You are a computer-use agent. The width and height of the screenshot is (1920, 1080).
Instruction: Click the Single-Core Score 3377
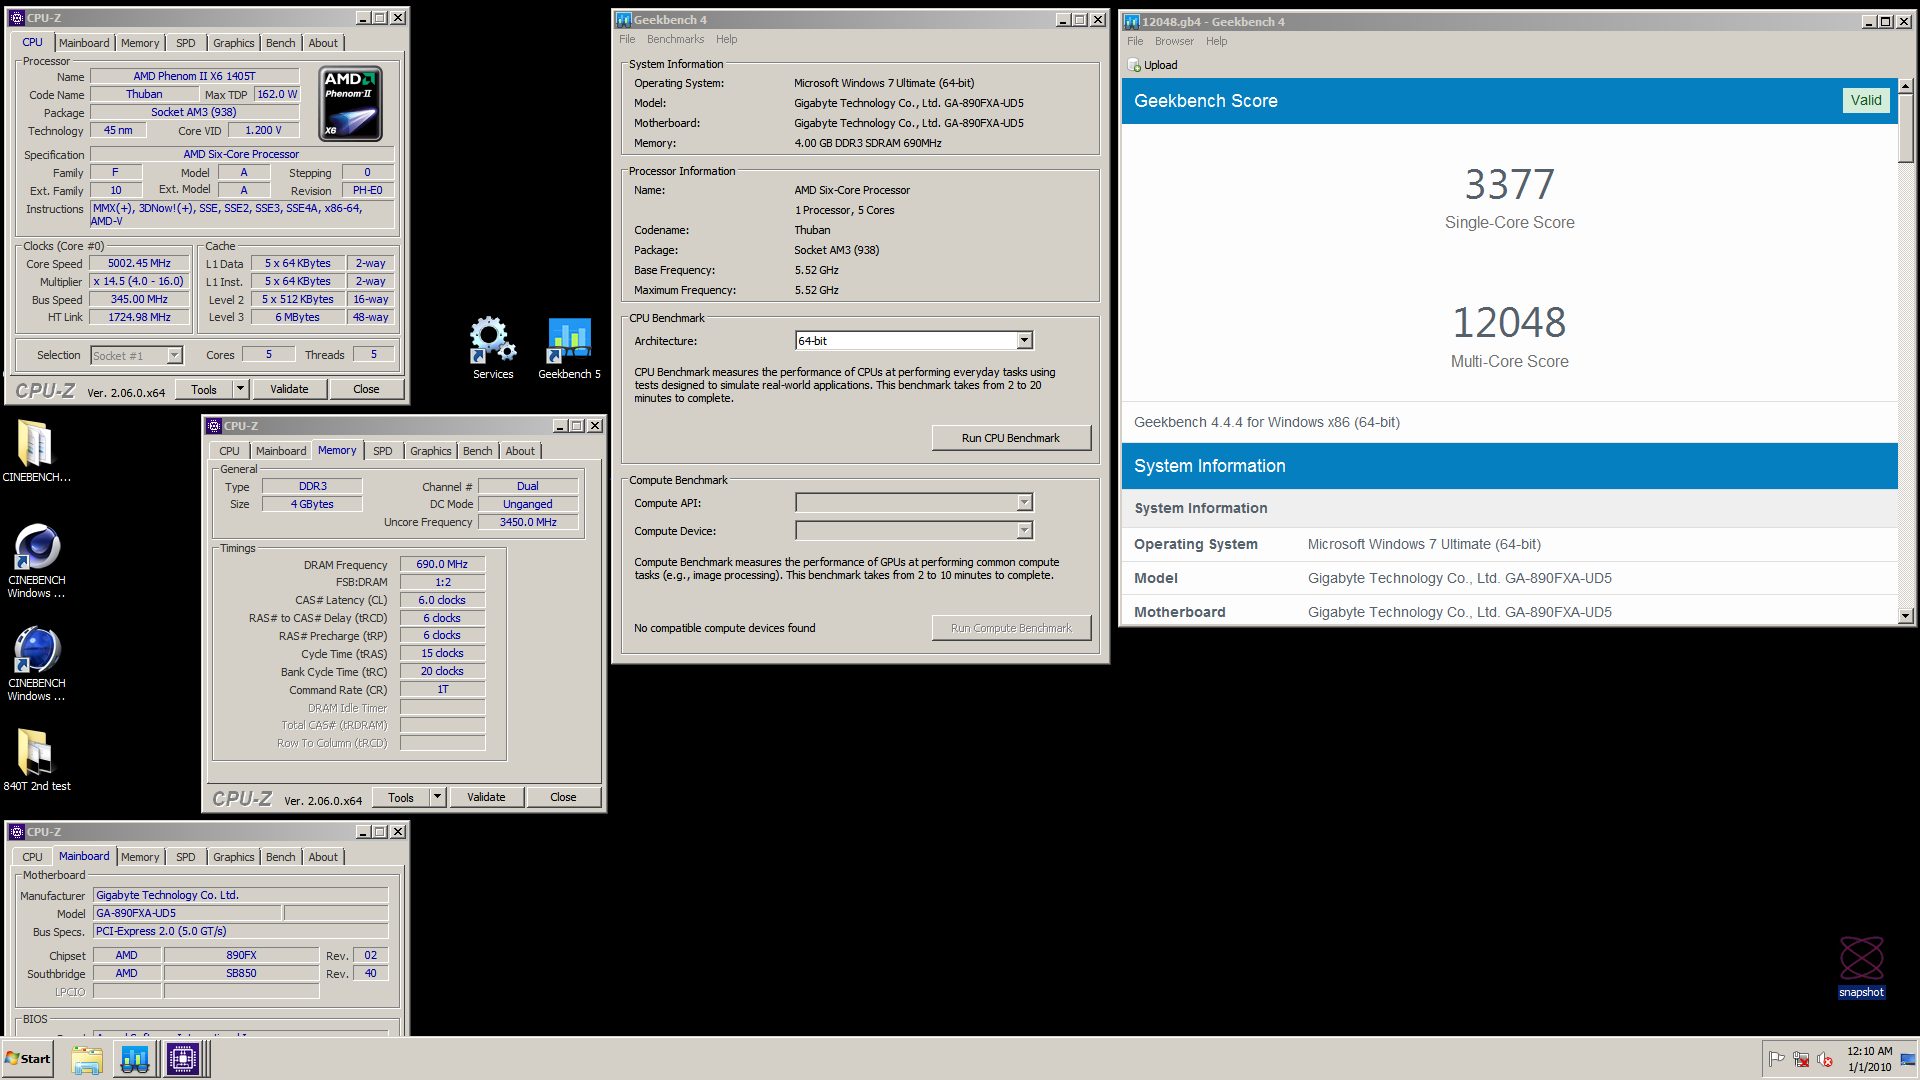click(1509, 185)
